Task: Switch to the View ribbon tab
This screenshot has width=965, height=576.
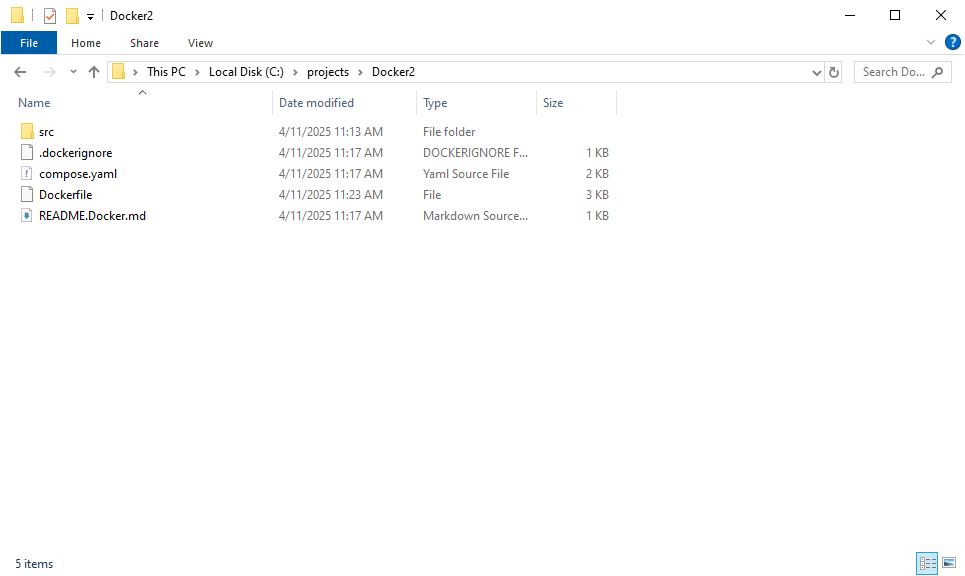Action: 200,43
